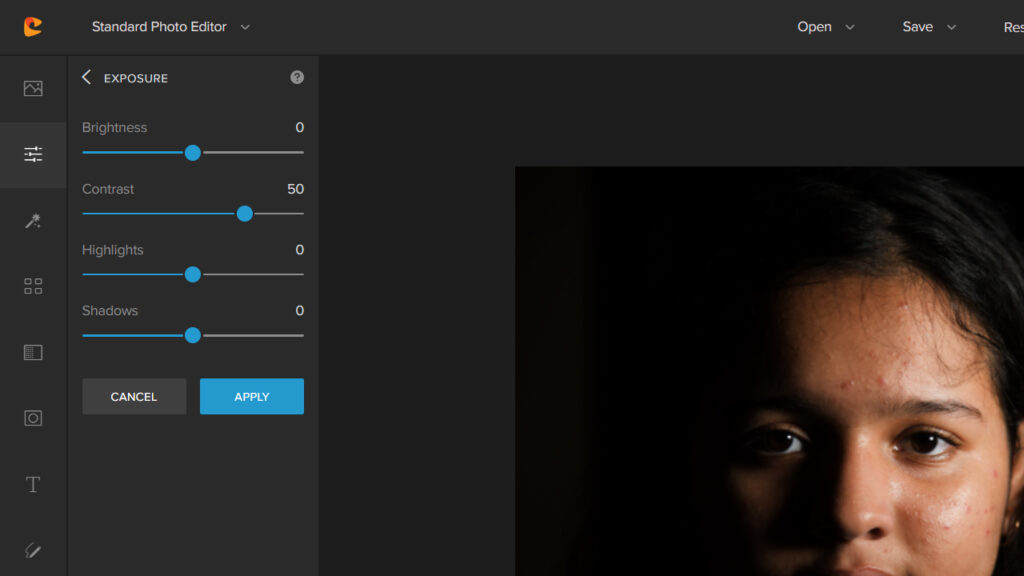Click the Brightness slider handle

[193, 153]
